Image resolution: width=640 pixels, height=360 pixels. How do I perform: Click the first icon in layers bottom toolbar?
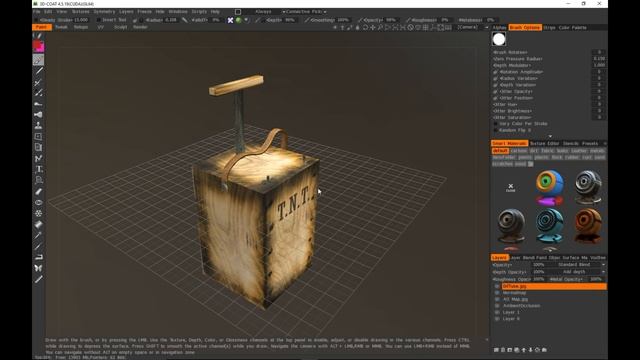496,350
